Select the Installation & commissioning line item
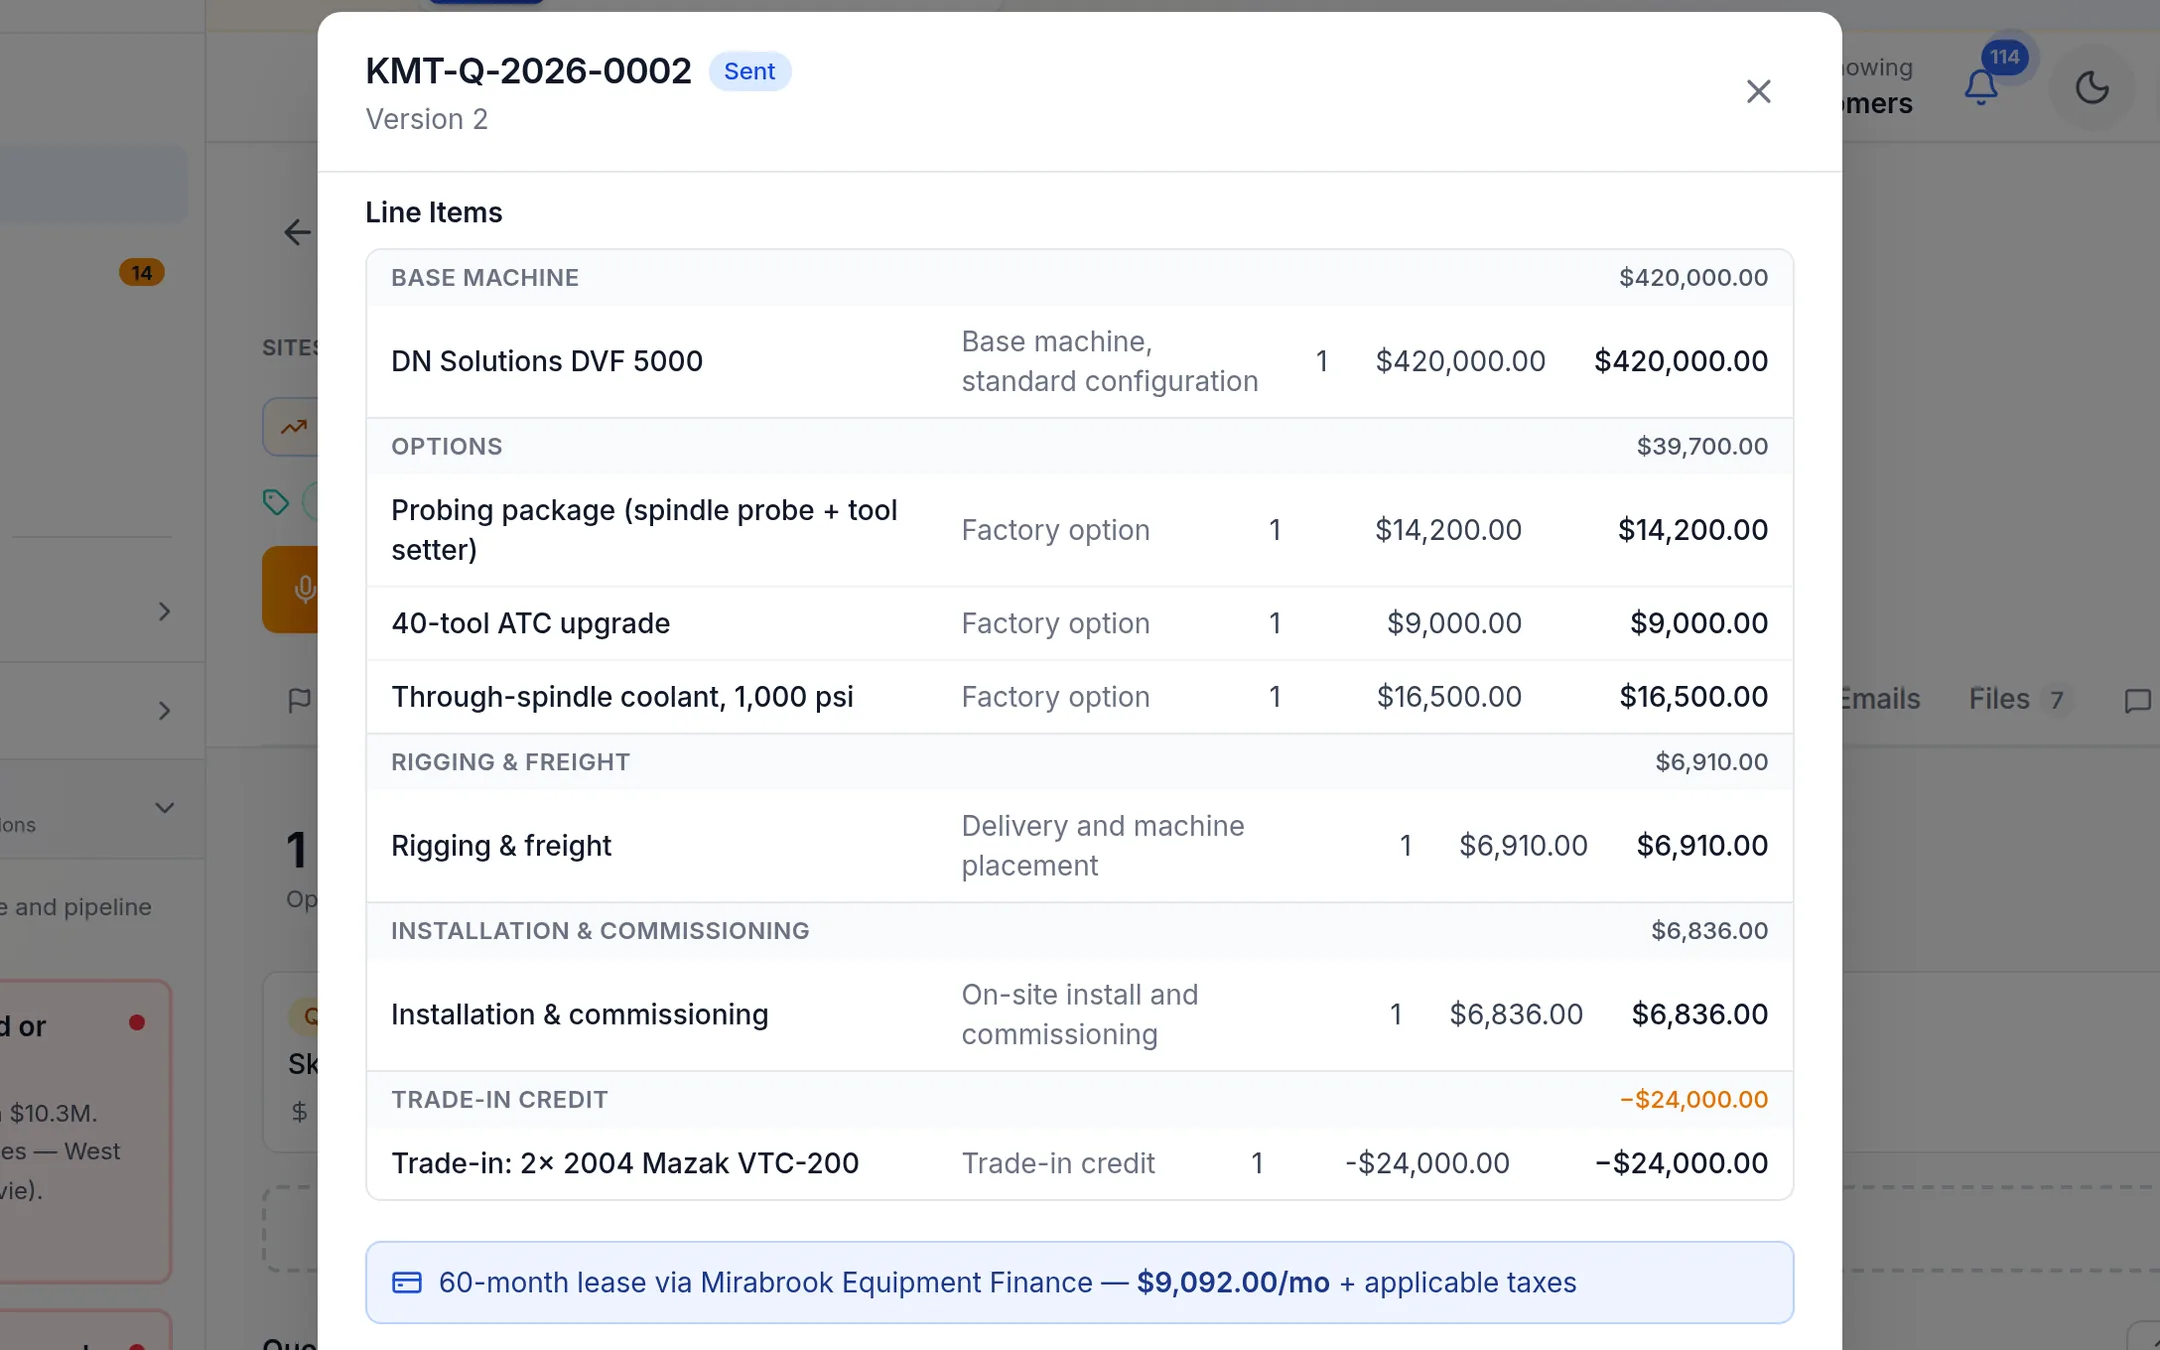2160x1350 pixels. tap(1079, 1015)
